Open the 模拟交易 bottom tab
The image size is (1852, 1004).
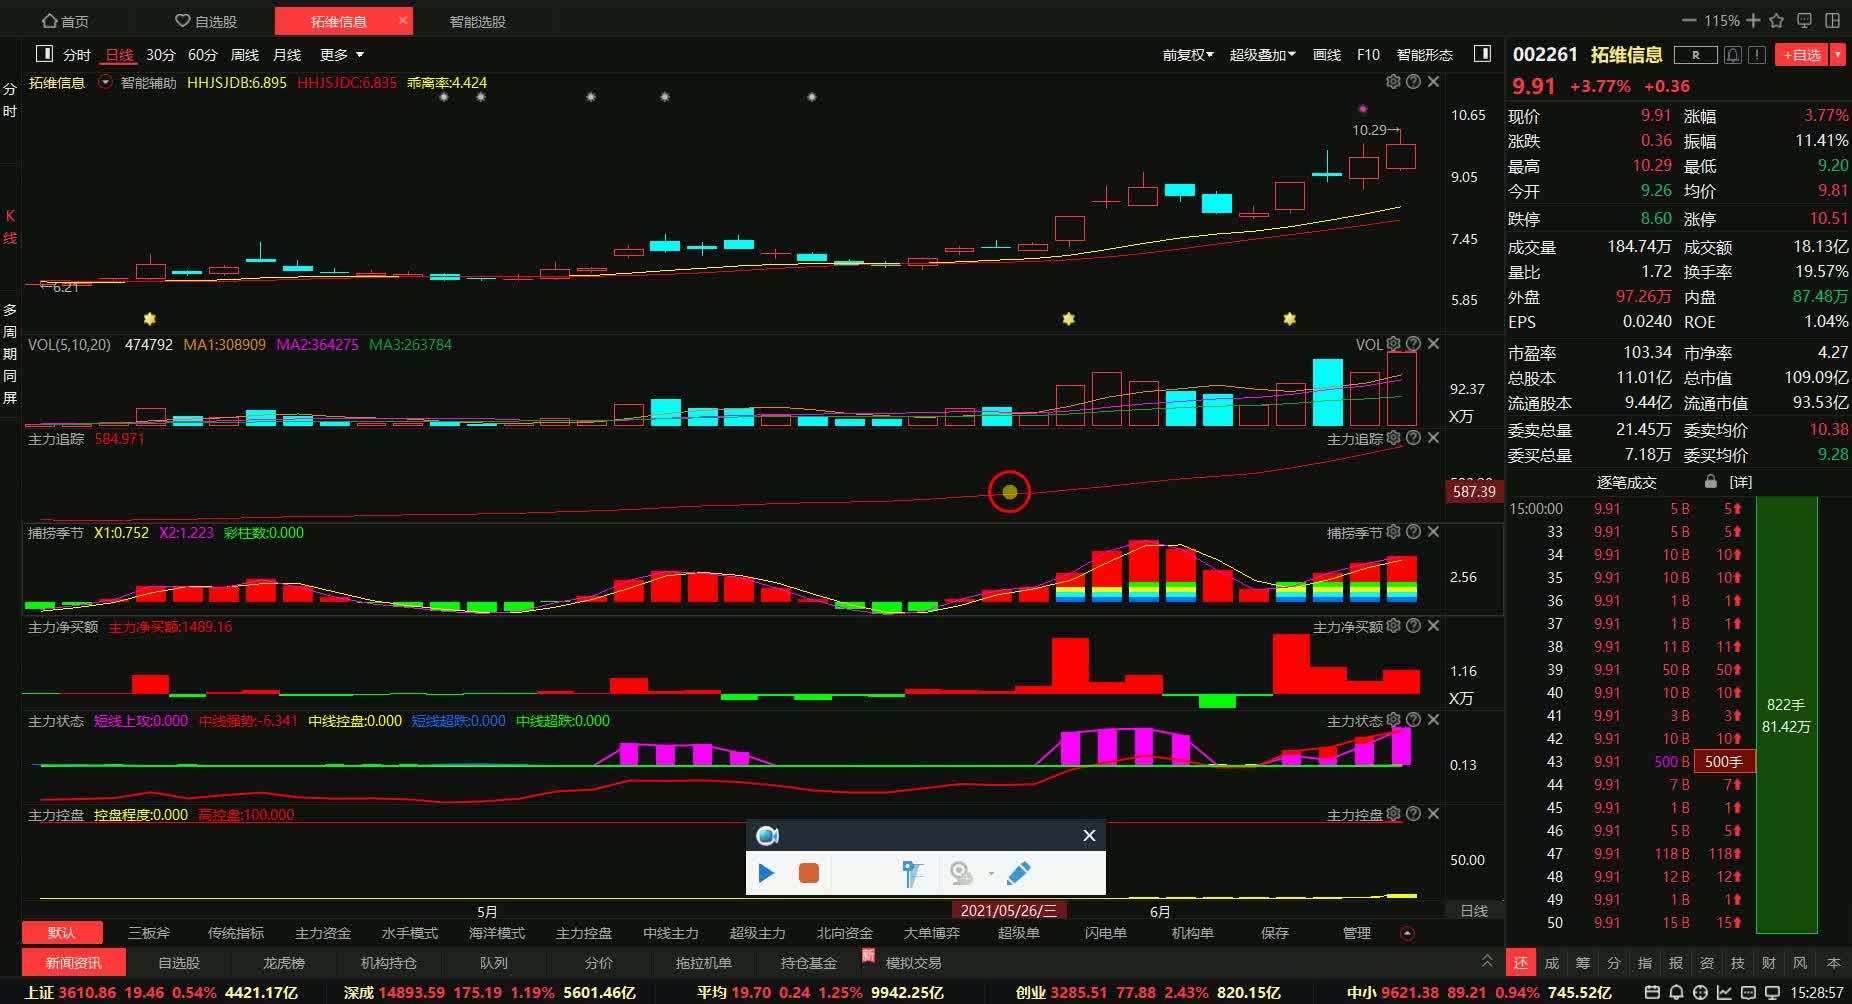914,963
